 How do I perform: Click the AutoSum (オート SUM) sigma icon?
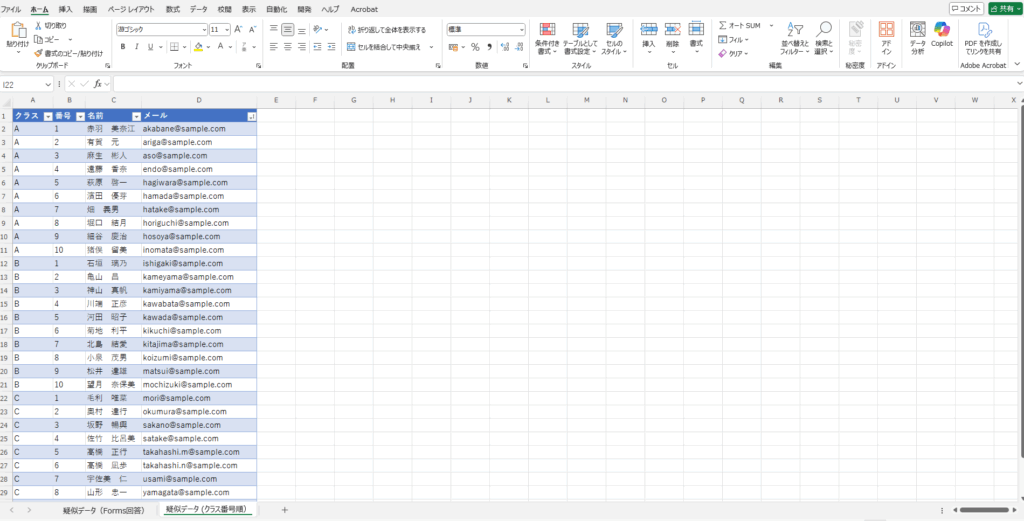(x=722, y=25)
